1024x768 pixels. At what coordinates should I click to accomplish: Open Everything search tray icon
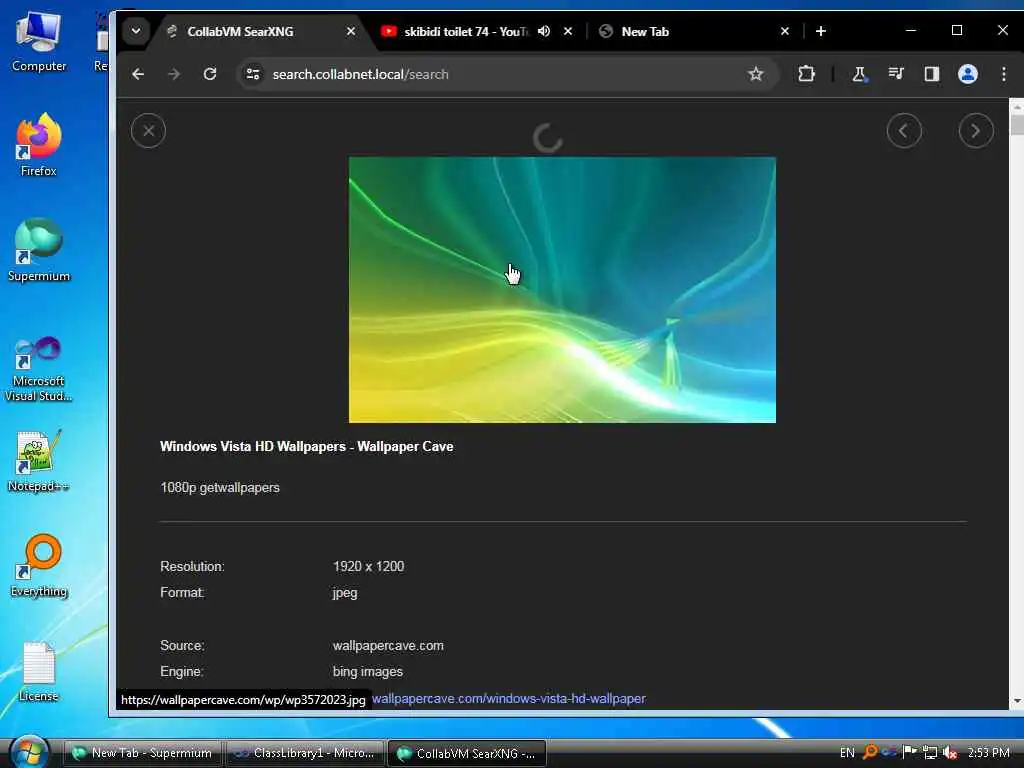click(870, 752)
